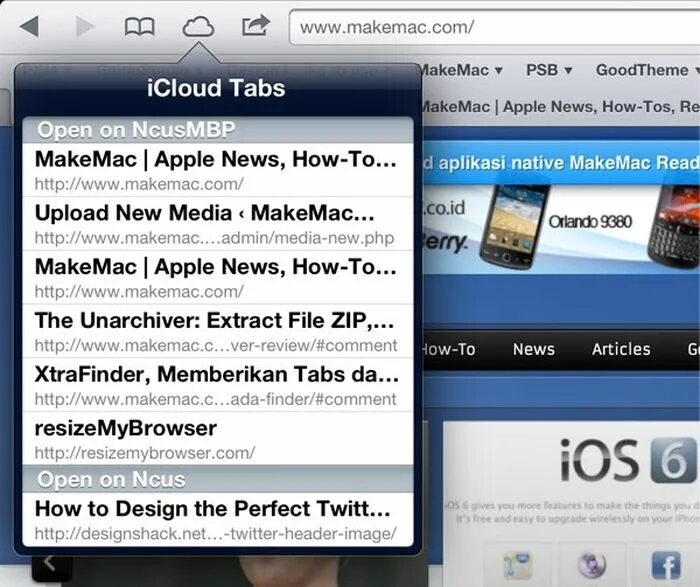The height and width of the screenshot is (587, 700).
Task: Open Upload New Media MakeMac tab
Action: [x=218, y=224]
